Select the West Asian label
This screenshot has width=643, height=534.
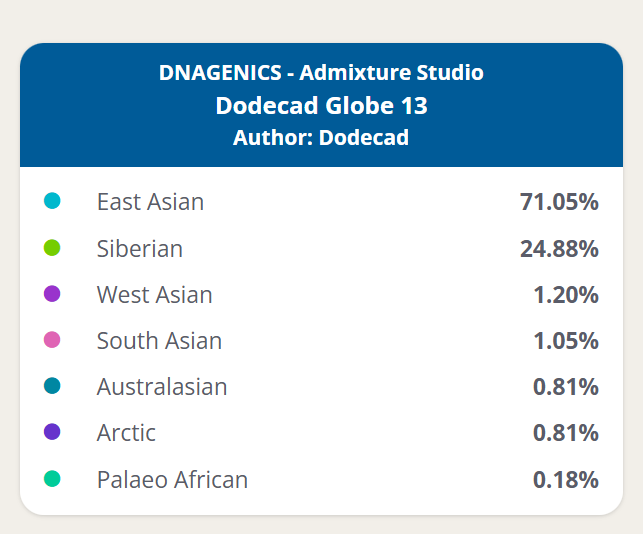[154, 295]
